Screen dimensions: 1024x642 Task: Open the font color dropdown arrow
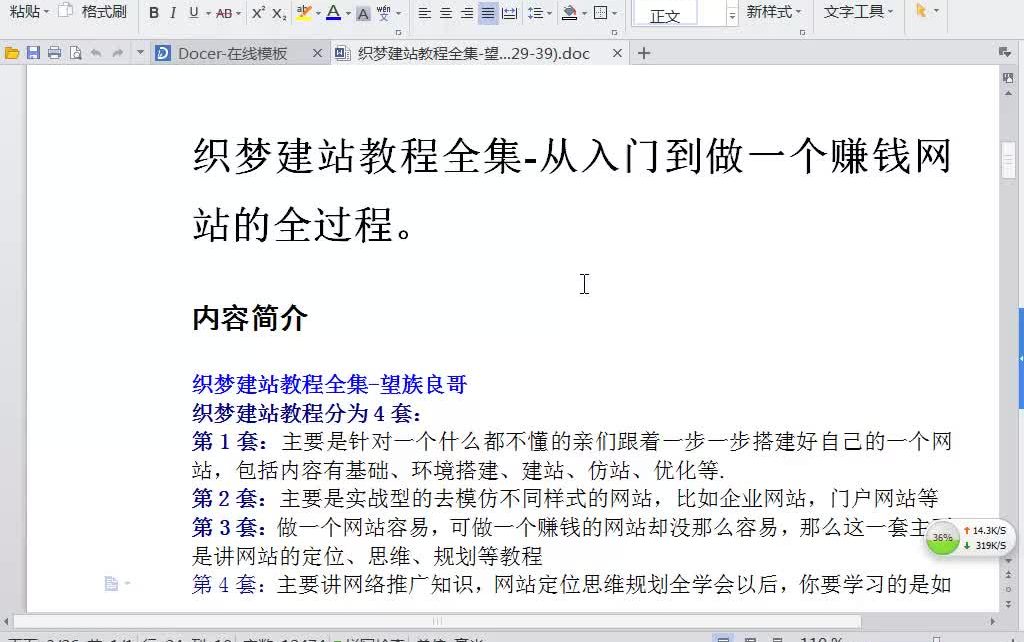pos(348,14)
